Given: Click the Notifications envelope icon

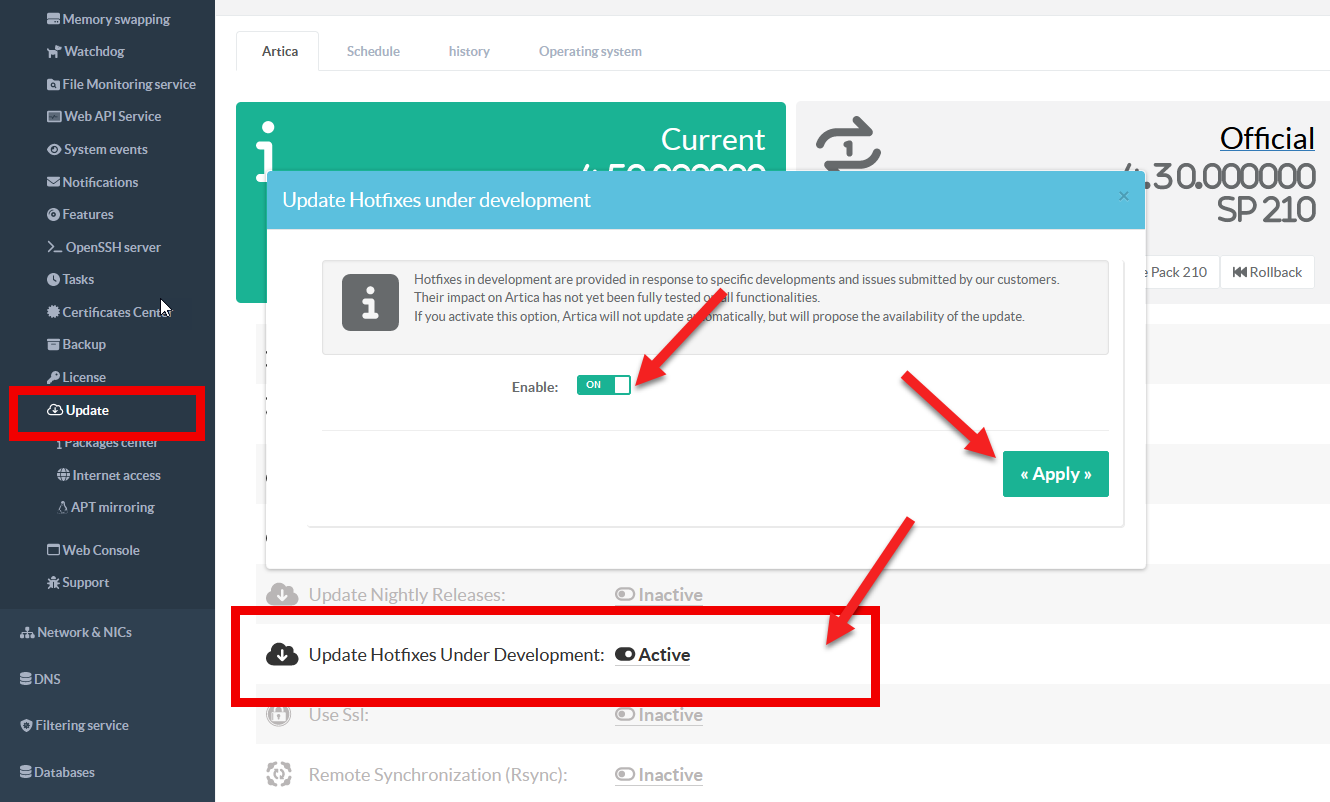Looking at the screenshot, I should [54, 182].
